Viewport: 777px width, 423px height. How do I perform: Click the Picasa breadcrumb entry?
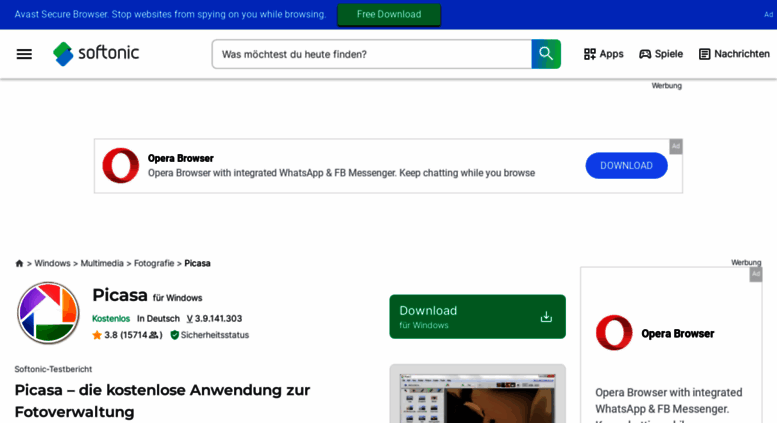(x=197, y=263)
